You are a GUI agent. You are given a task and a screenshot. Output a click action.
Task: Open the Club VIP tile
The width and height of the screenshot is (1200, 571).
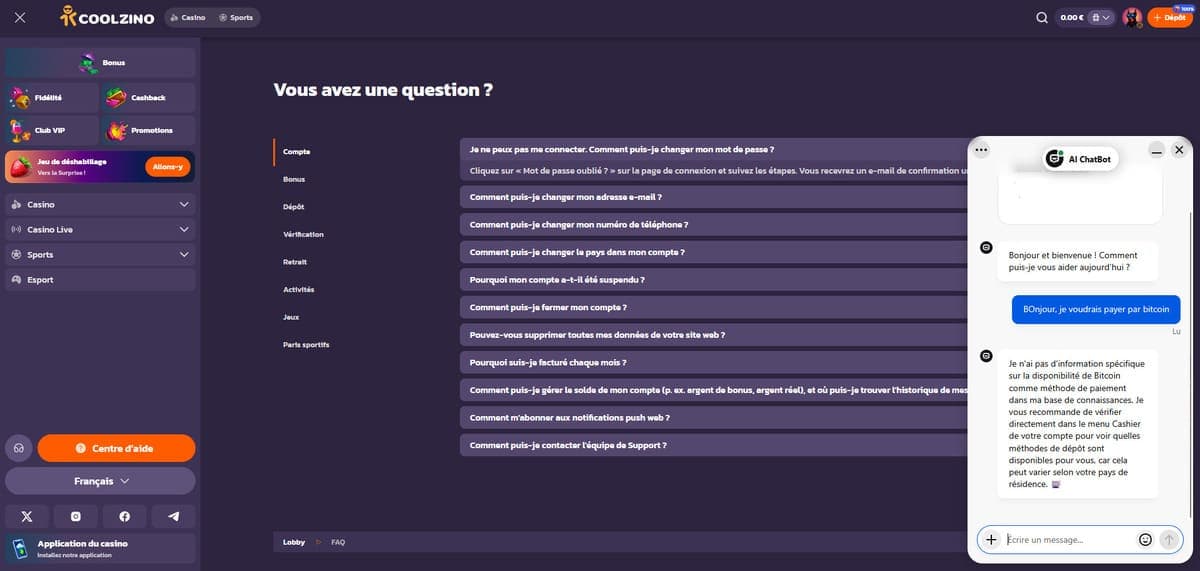pyautogui.click(x=51, y=130)
